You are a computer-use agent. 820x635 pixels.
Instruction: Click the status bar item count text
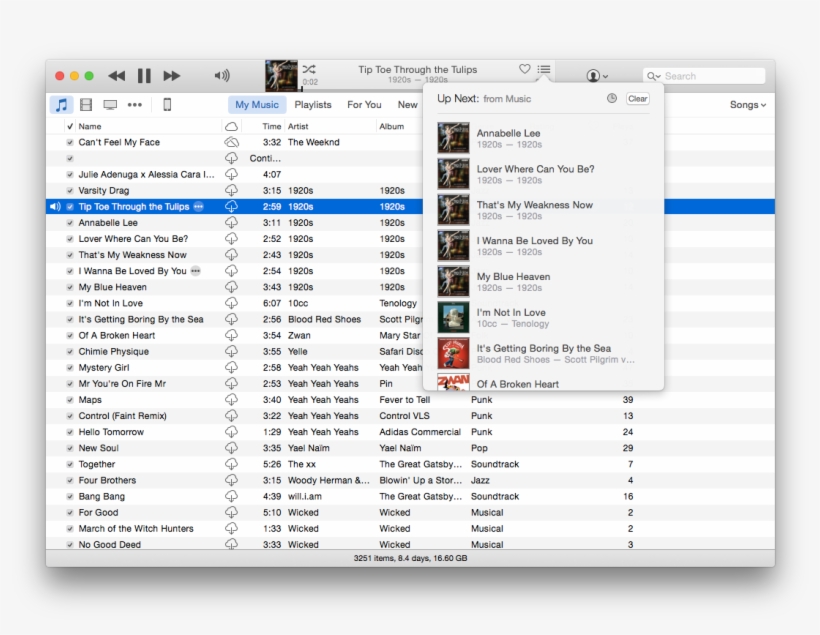pyautogui.click(x=411, y=558)
